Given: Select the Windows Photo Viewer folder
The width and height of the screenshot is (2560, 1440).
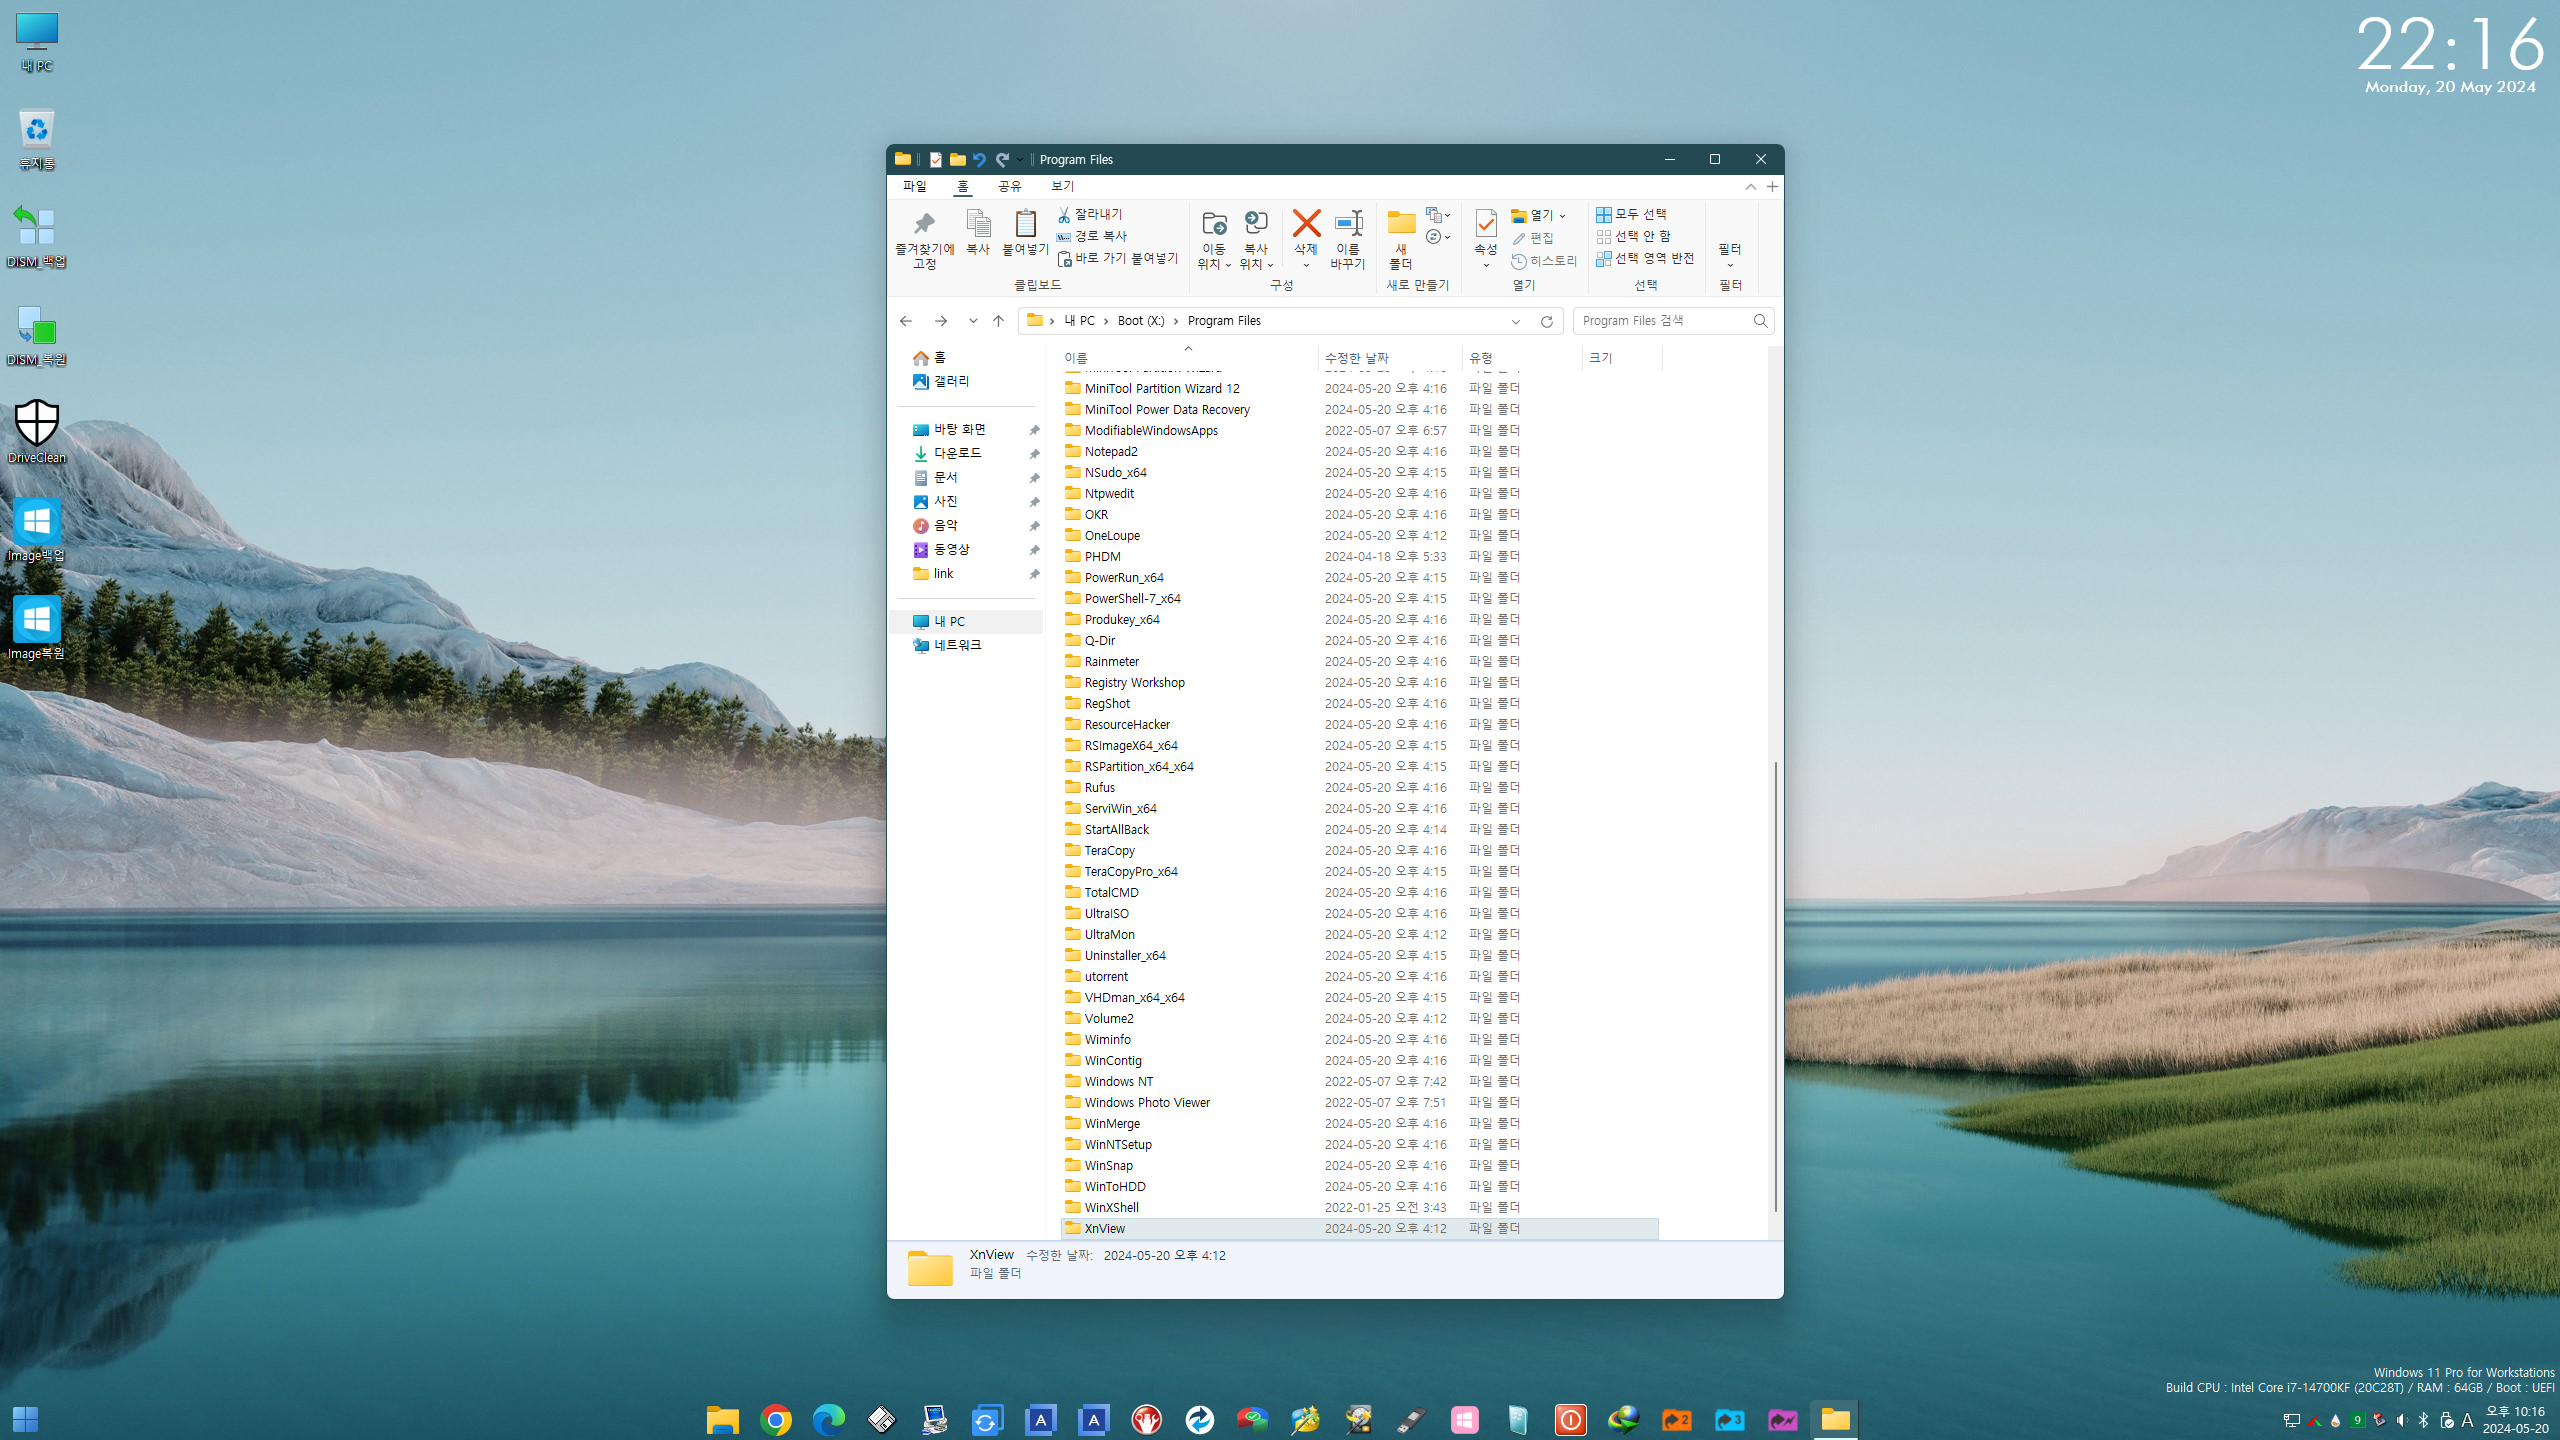Looking at the screenshot, I should point(1359,1102).
